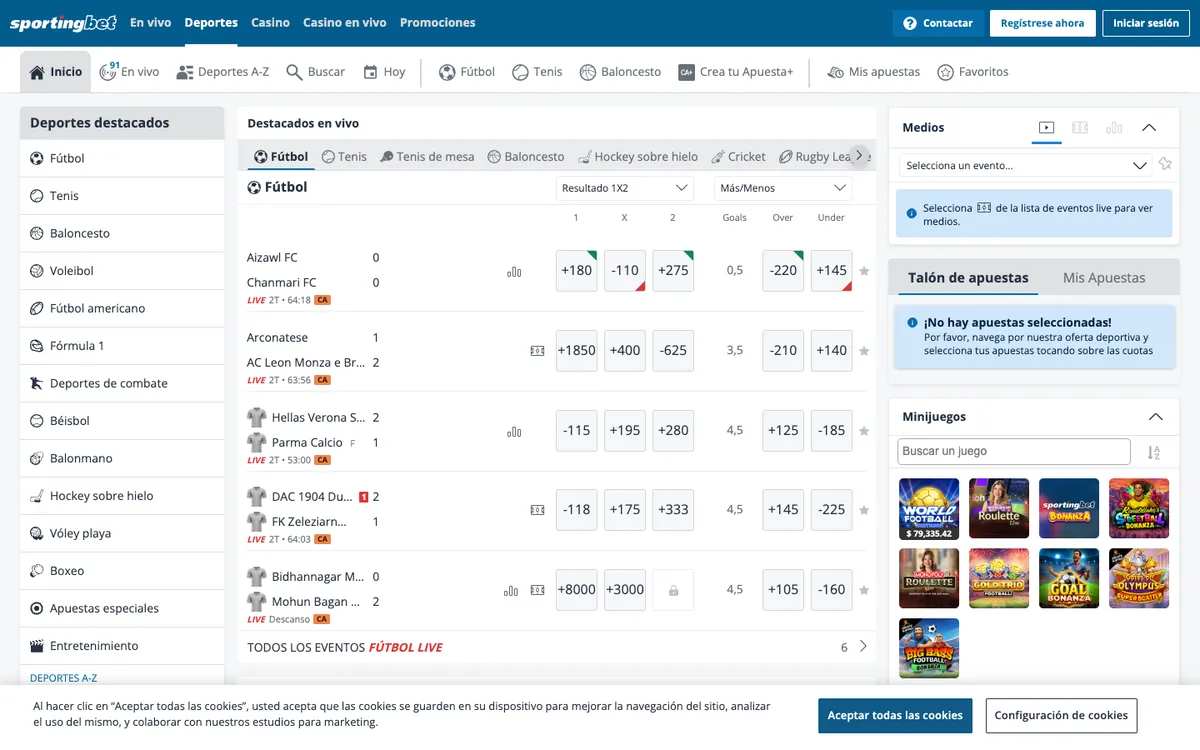Select +8000 odds for Bidhannagar

pyautogui.click(x=577, y=590)
